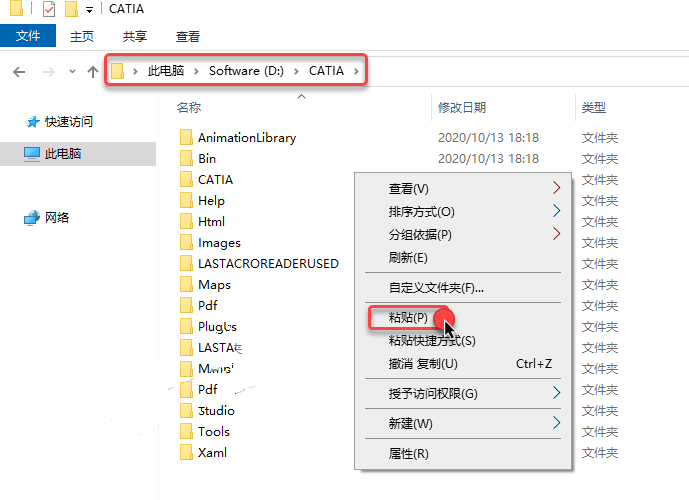Select the Studio folder icon
The image size is (689, 500).
(x=186, y=410)
